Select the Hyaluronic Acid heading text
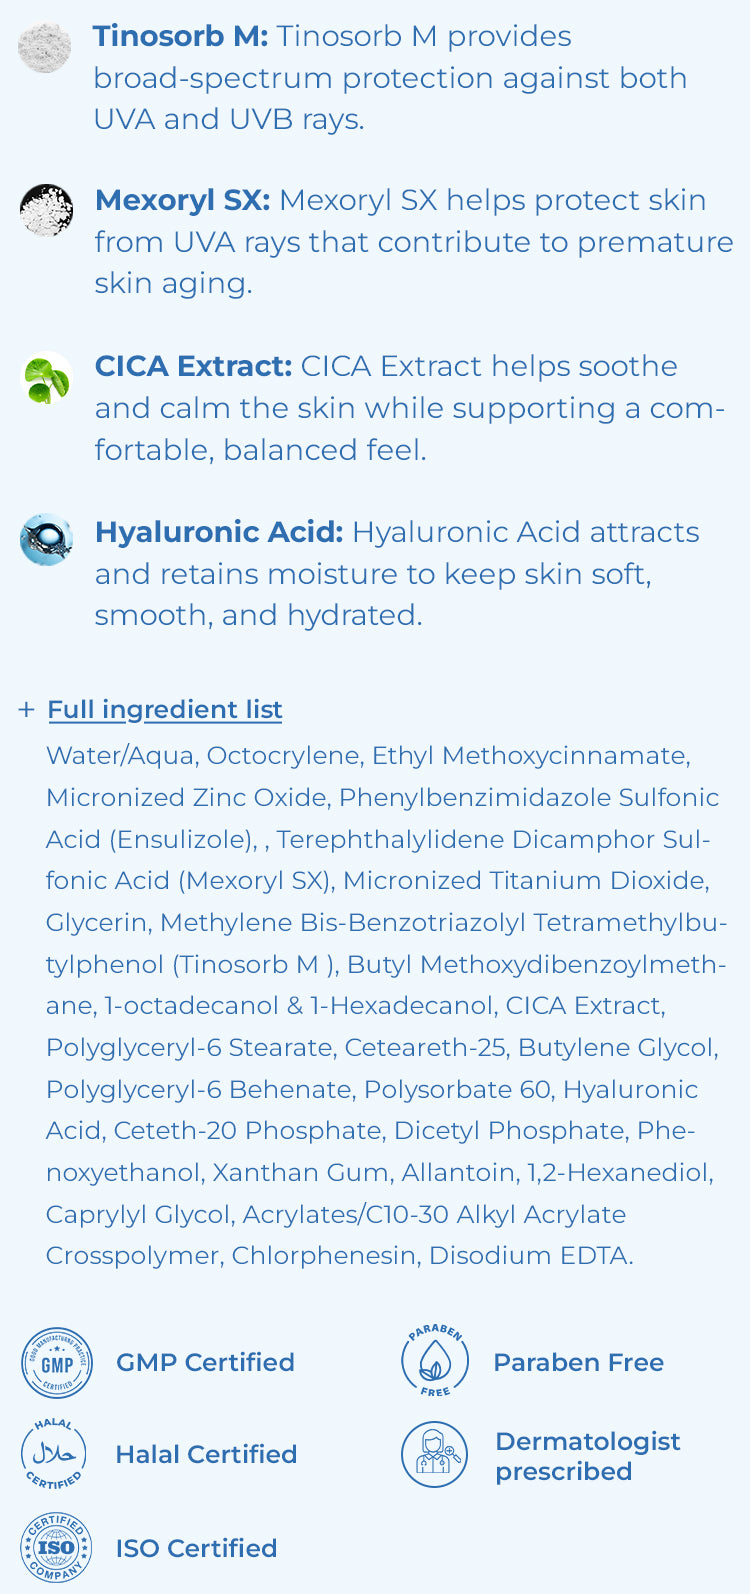The height and width of the screenshot is (1594, 750). pyautogui.click(x=219, y=533)
